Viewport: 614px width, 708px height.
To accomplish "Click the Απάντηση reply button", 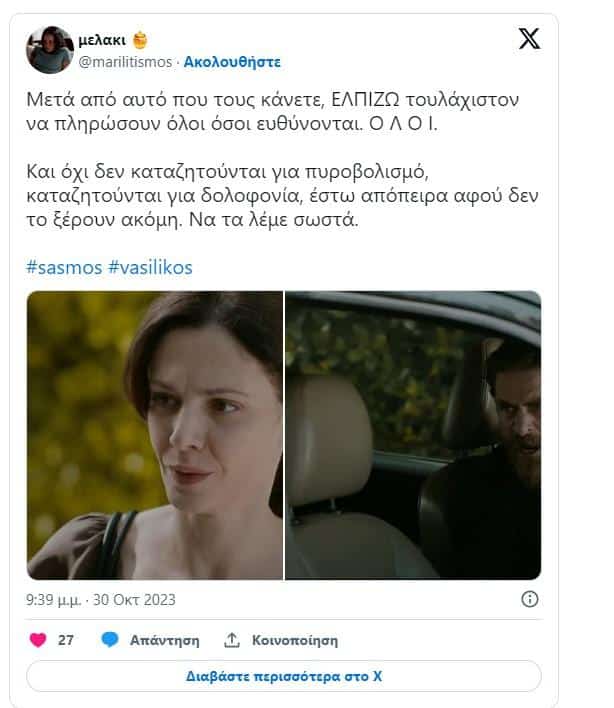I will [164, 640].
